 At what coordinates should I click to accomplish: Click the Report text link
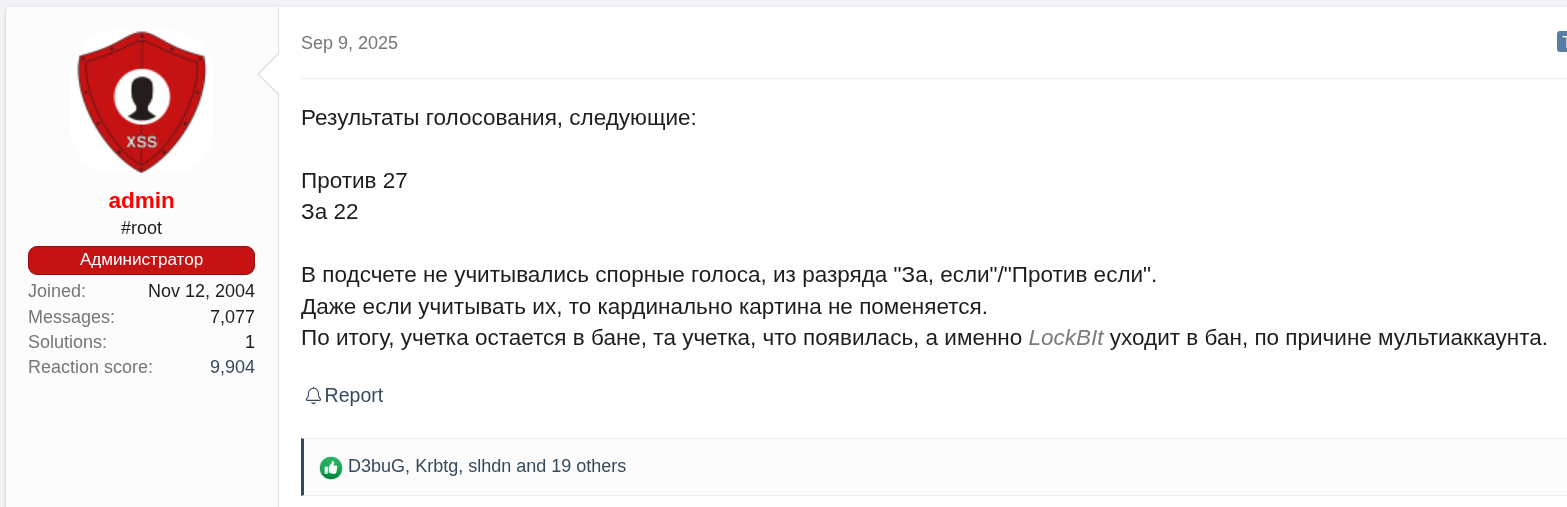pos(354,396)
